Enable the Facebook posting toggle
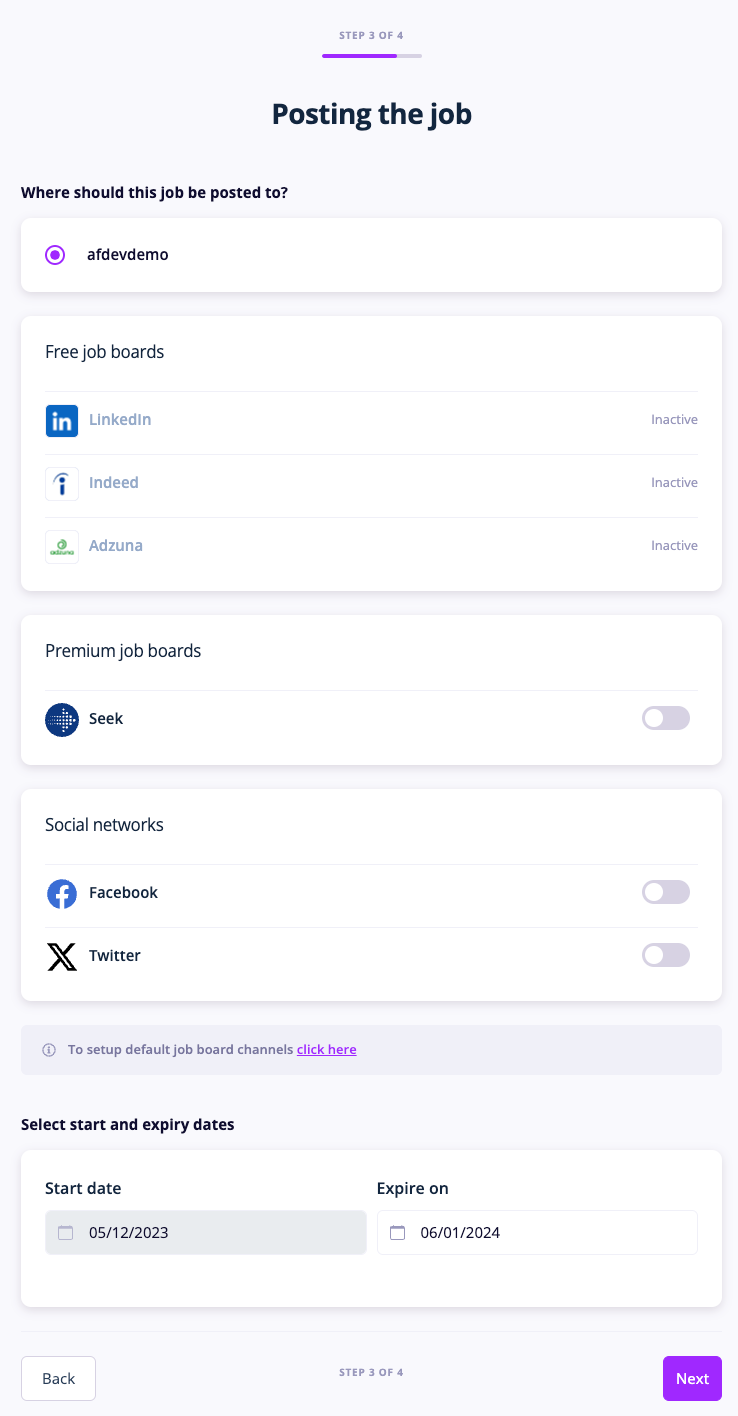The height and width of the screenshot is (1416, 738). (x=665, y=892)
